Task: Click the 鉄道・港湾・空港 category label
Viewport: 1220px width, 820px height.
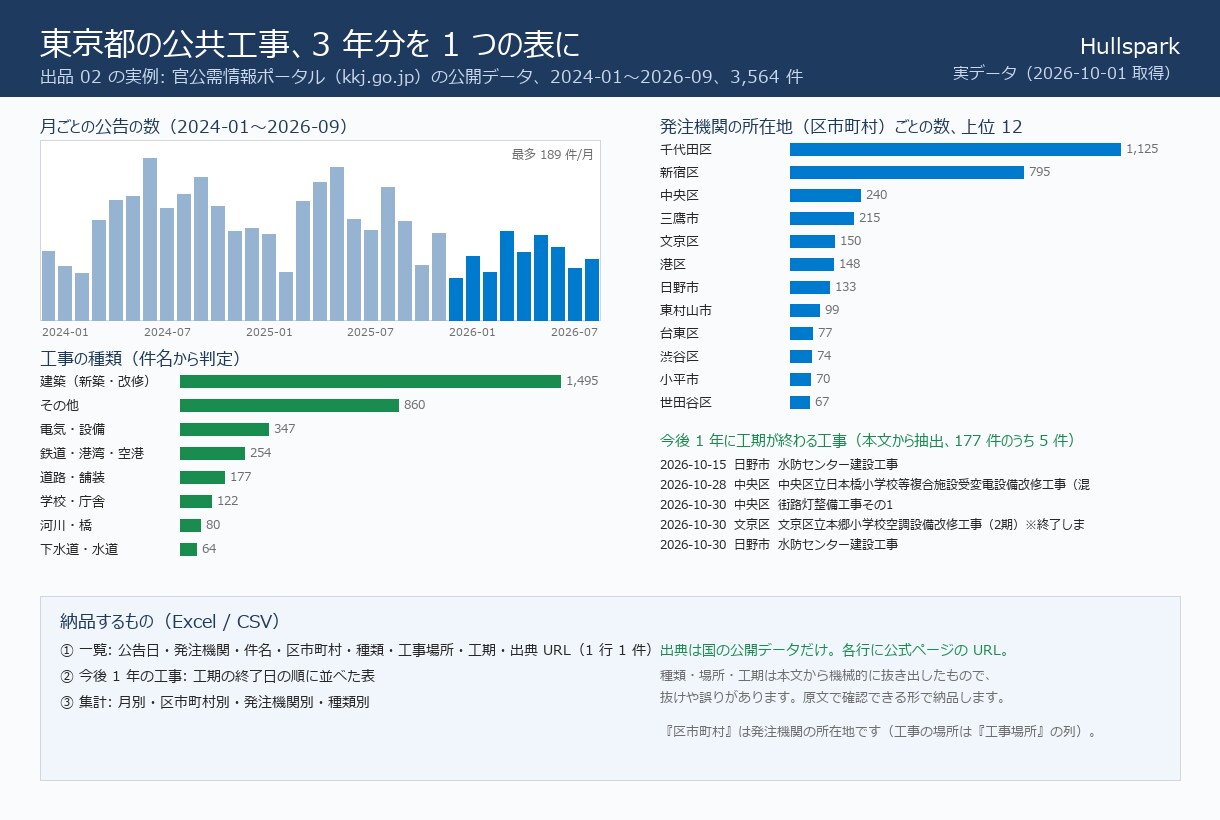Action: point(92,453)
